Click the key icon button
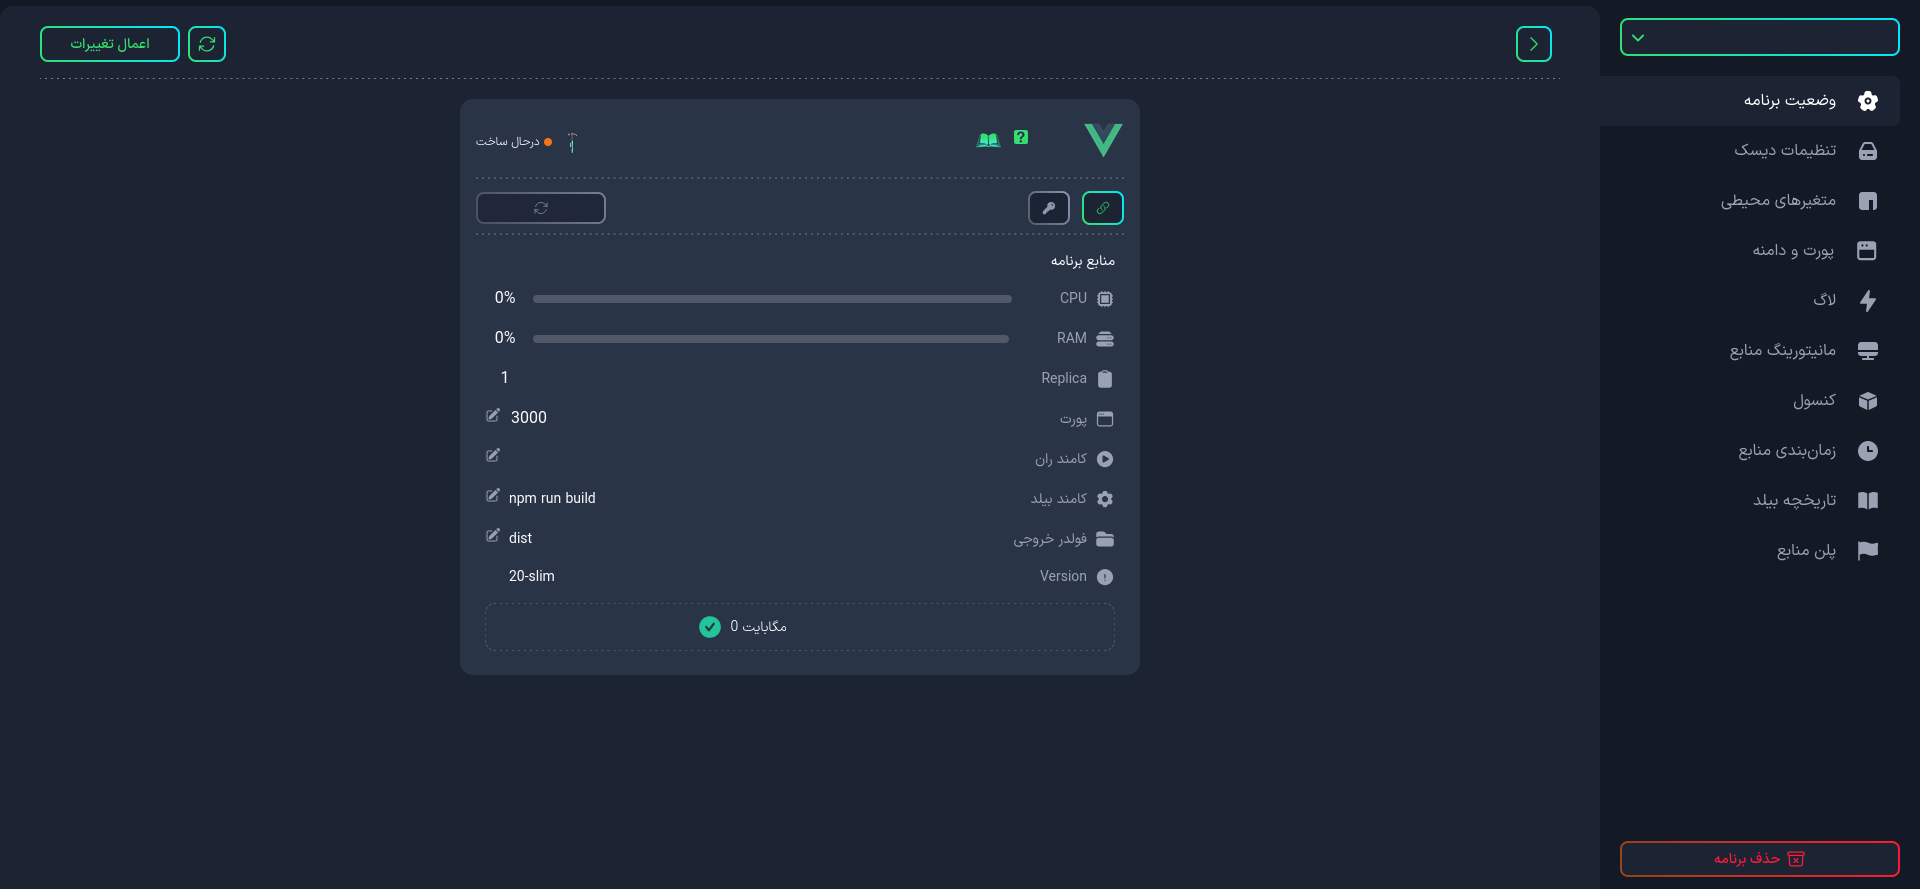The width and height of the screenshot is (1920, 889). 1049,208
